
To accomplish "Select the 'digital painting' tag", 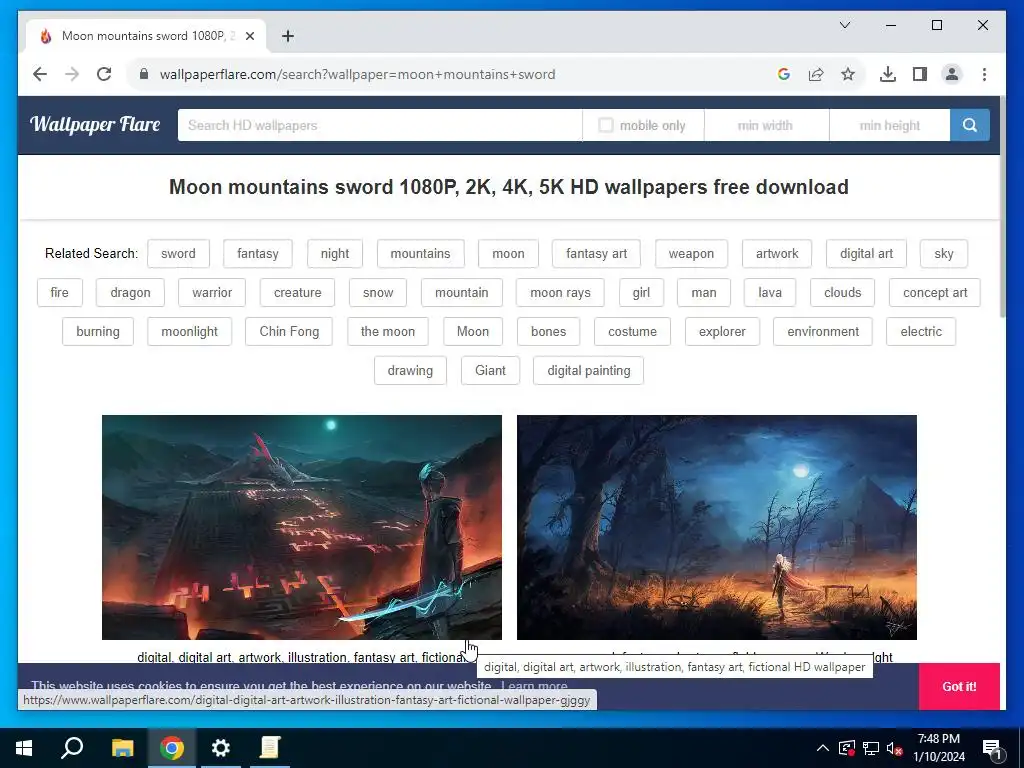I will point(589,370).
